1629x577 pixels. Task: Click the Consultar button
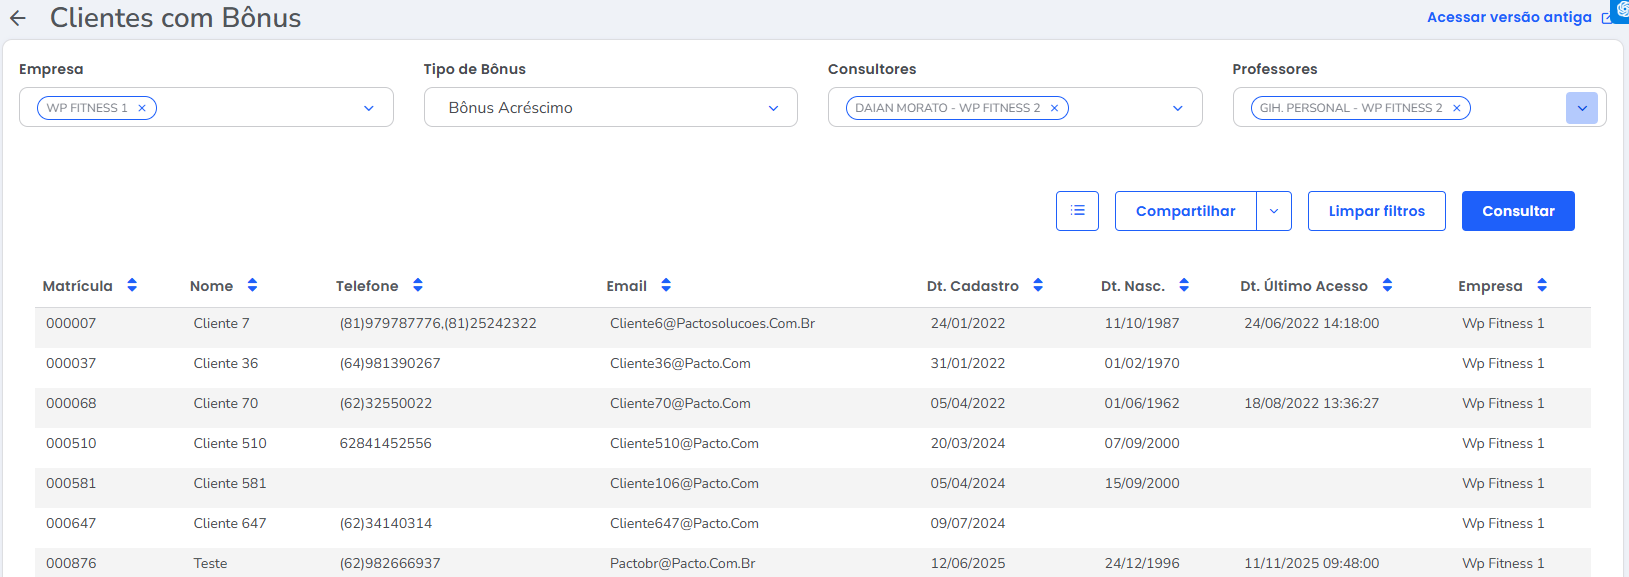pos(1517,211)
